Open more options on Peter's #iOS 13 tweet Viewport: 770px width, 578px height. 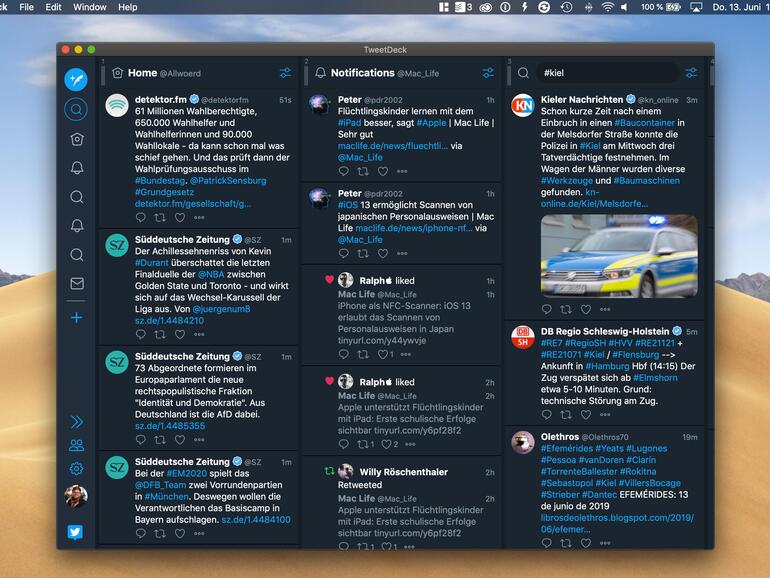click(x=402, y=253)
